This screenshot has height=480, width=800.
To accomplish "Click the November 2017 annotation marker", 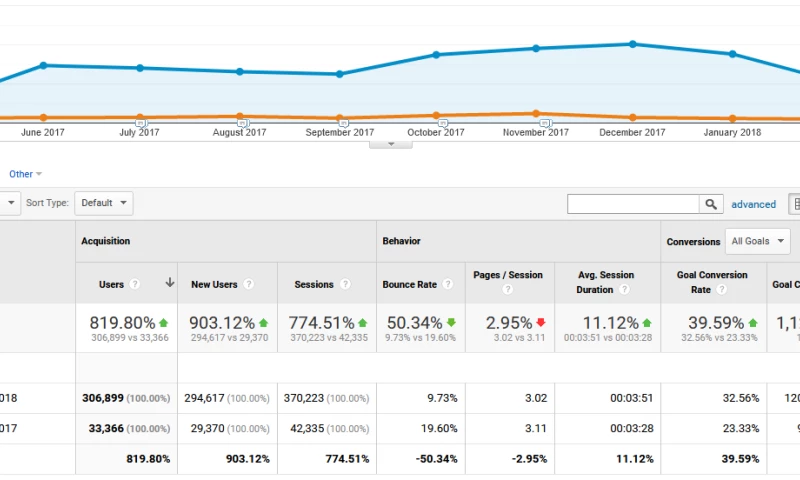I will (545, 123).
